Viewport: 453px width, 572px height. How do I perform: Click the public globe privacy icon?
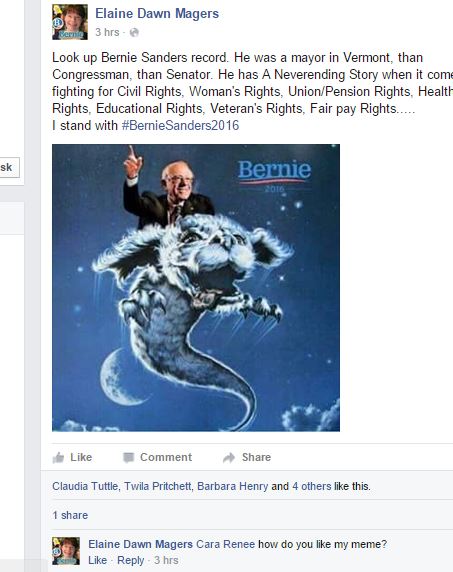tap(134, 32)
